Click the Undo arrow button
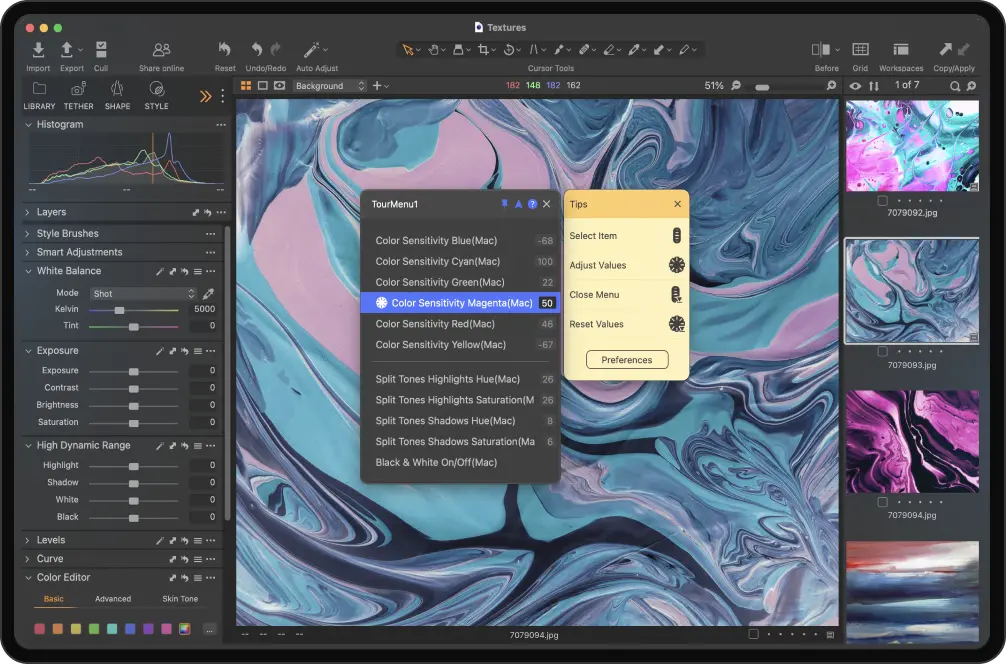This screenshot has height=664, width=1006. click(257, 49)
